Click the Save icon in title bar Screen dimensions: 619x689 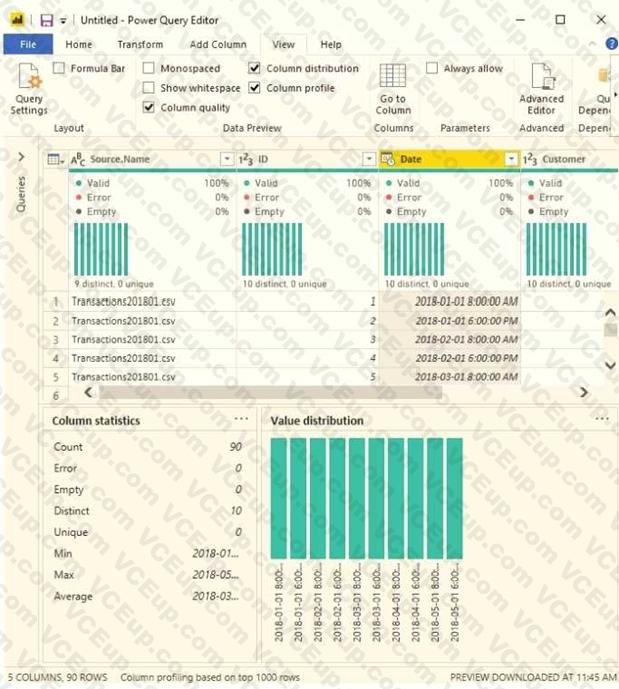tap(46, 20)
